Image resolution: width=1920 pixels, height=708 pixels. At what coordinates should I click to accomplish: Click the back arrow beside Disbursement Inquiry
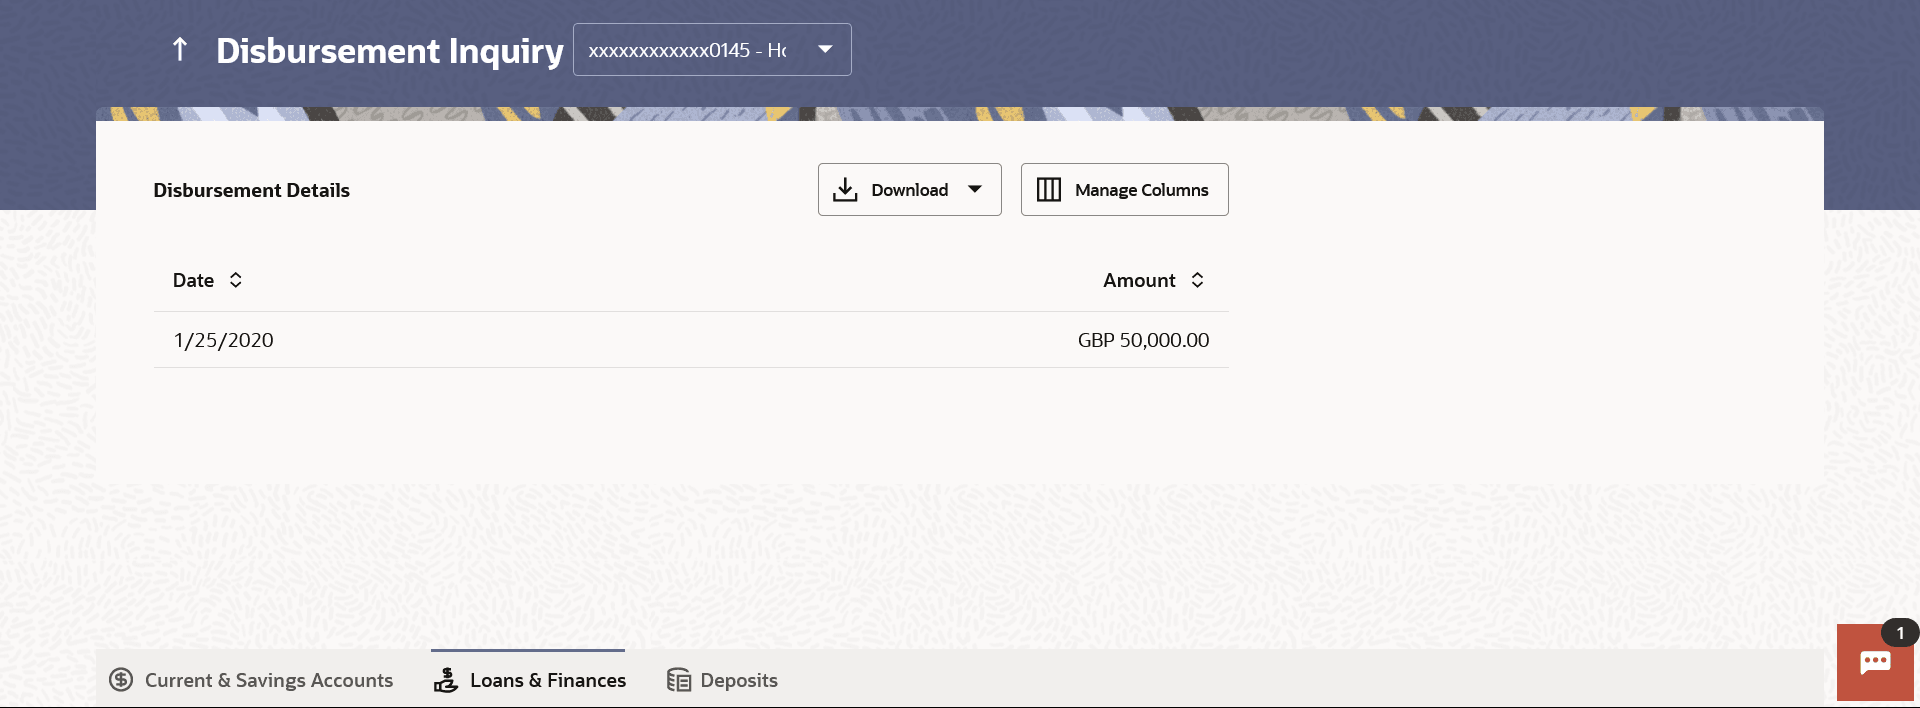[180, 49]
